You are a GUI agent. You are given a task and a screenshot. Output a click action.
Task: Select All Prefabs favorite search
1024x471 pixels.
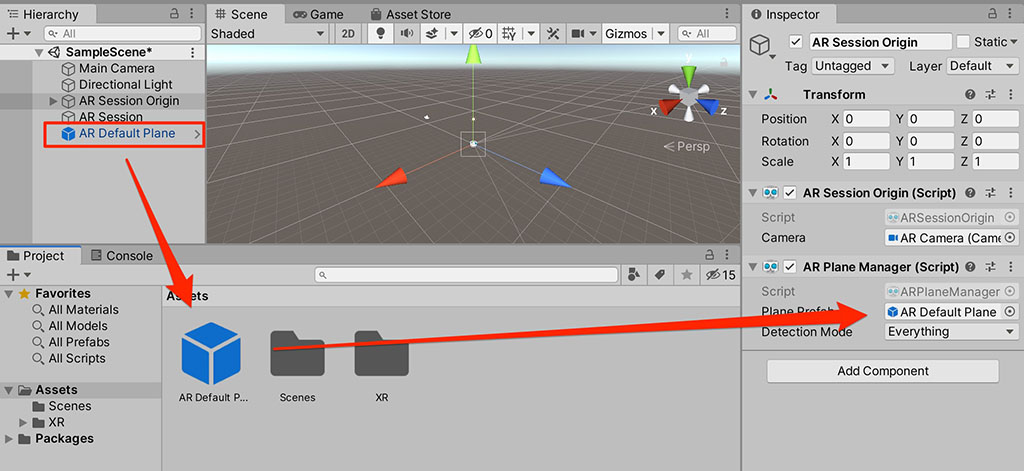coord(79,342)
